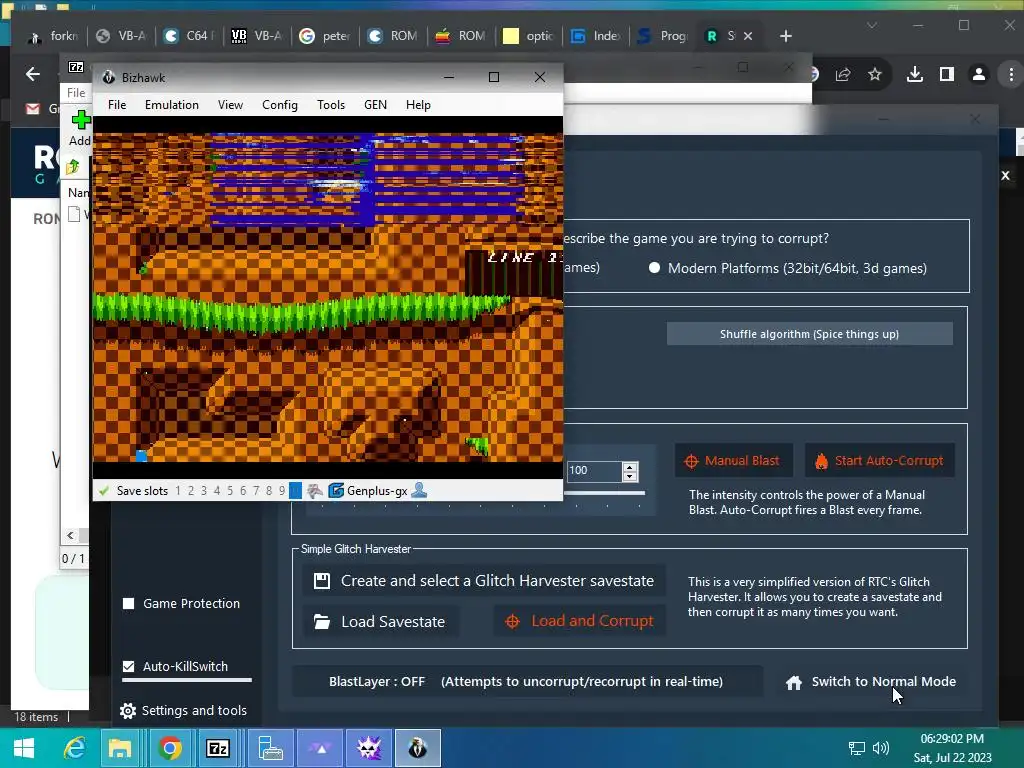Open the Tools menu in Bizhawk
Image resolution: width=1024 pixels, height=768 pixels.
click(x=330, y=104)
